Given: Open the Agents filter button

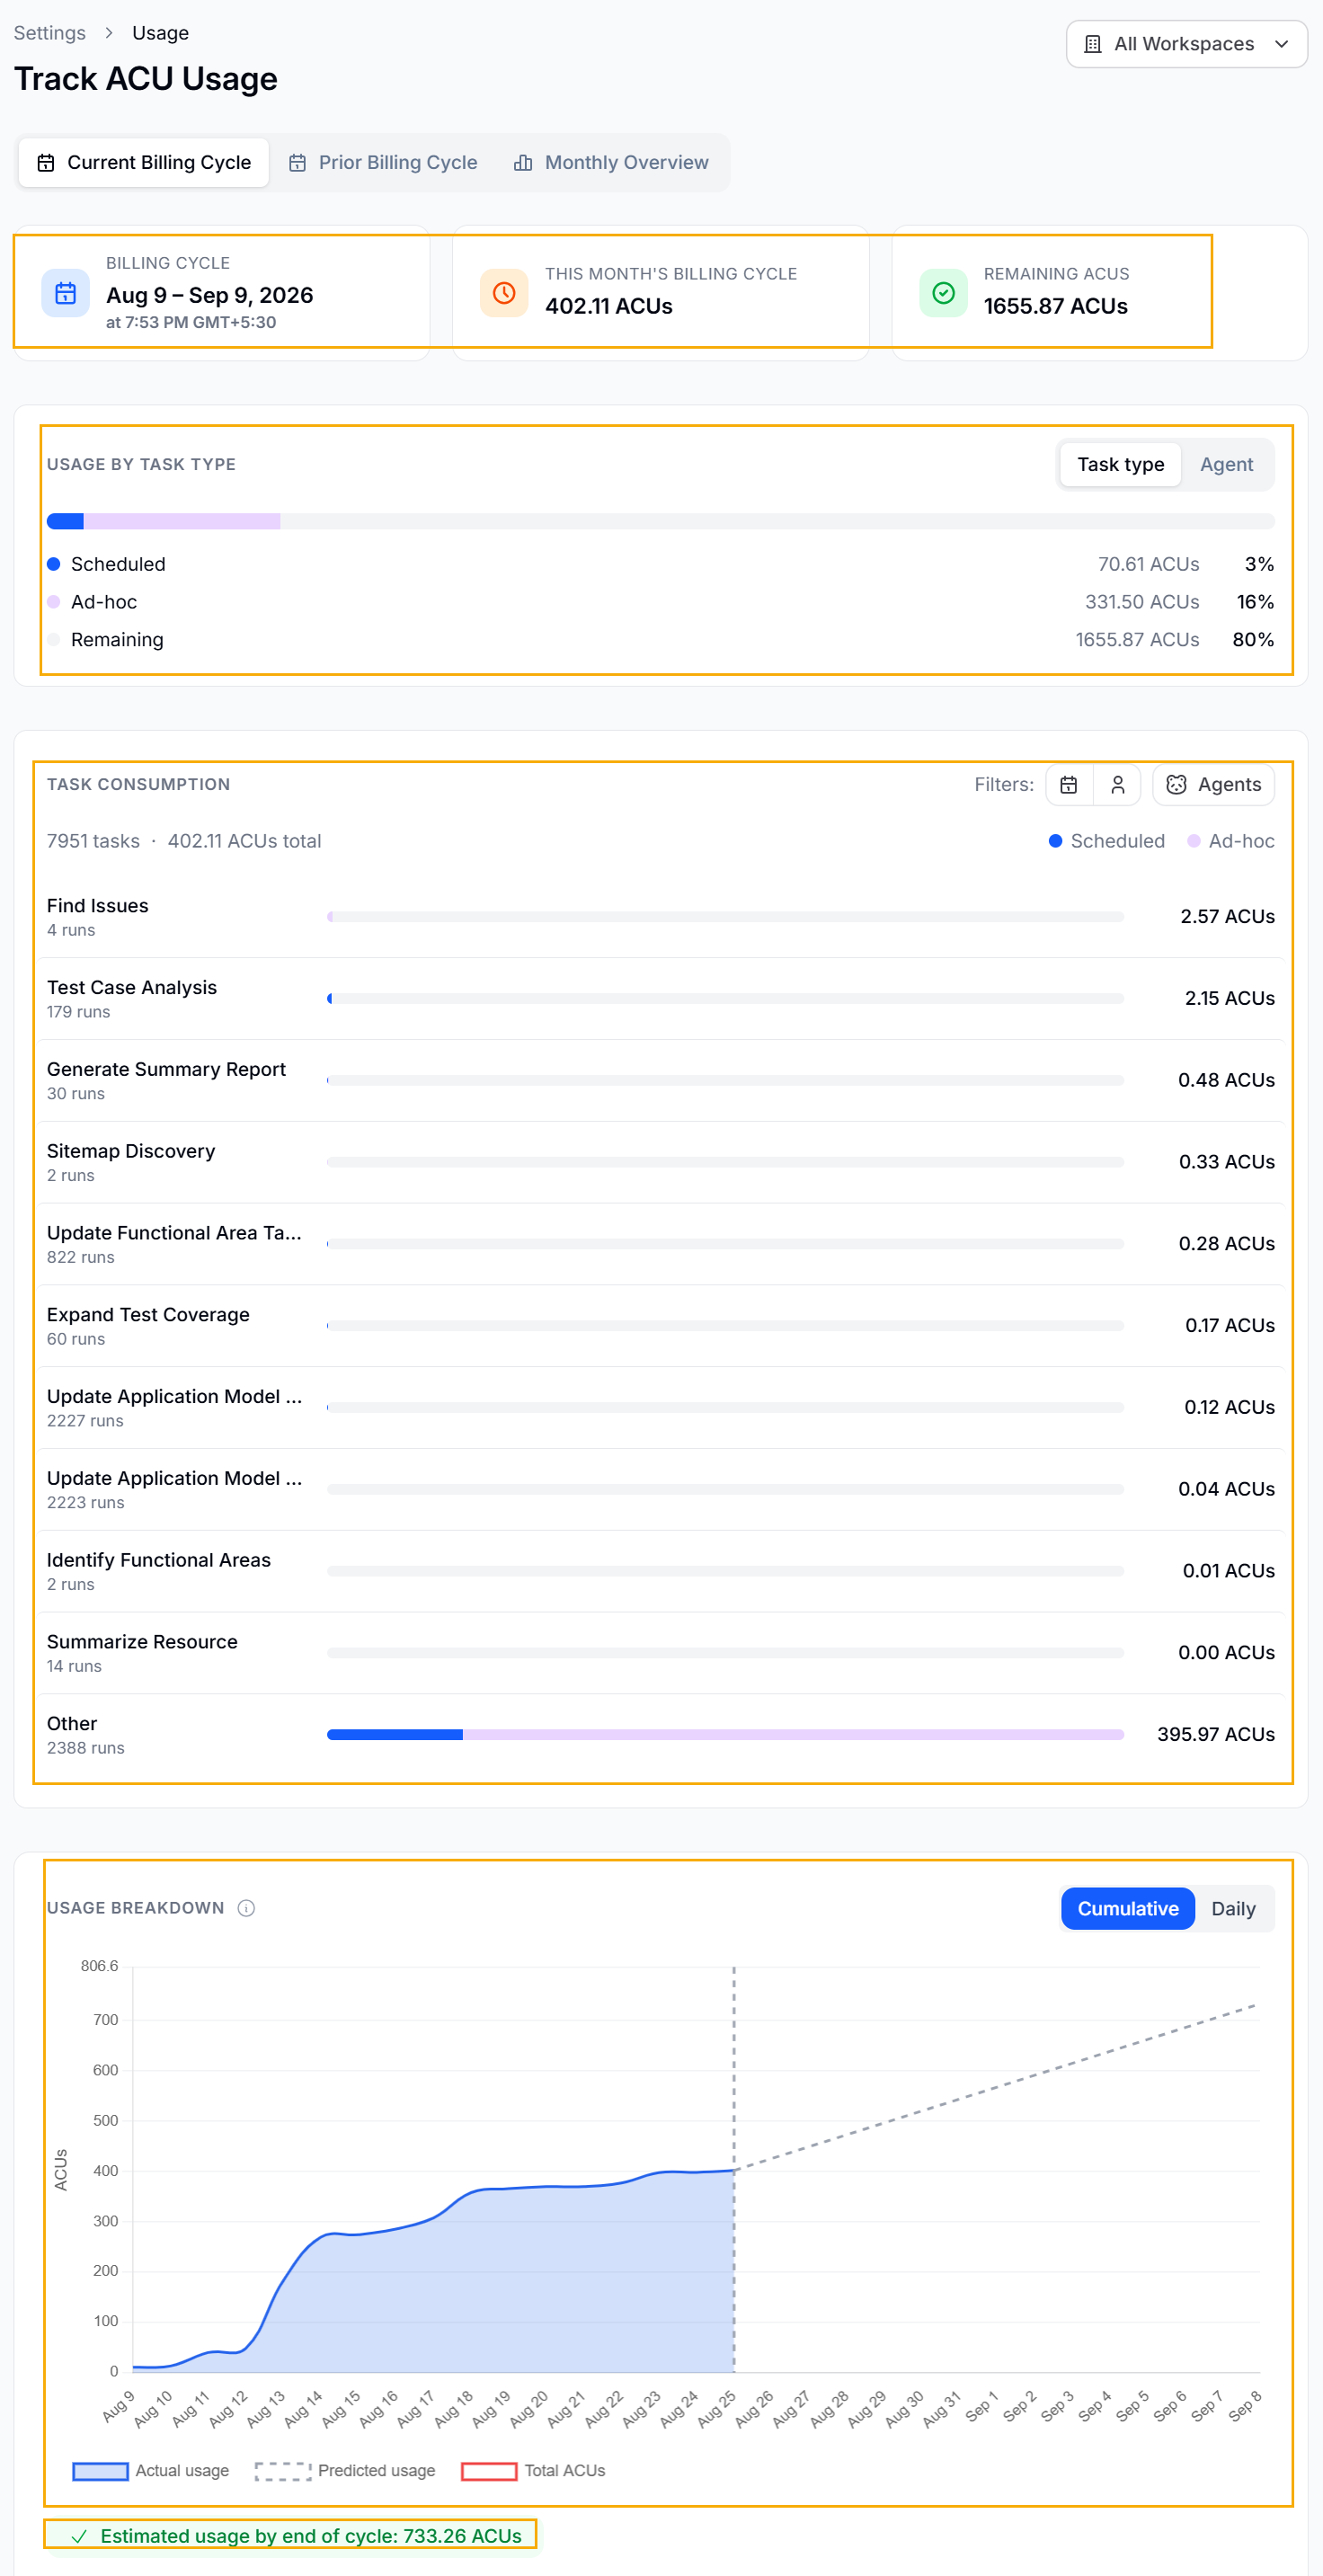Looking at the screenshot, I should click(x=1214, y=785).
